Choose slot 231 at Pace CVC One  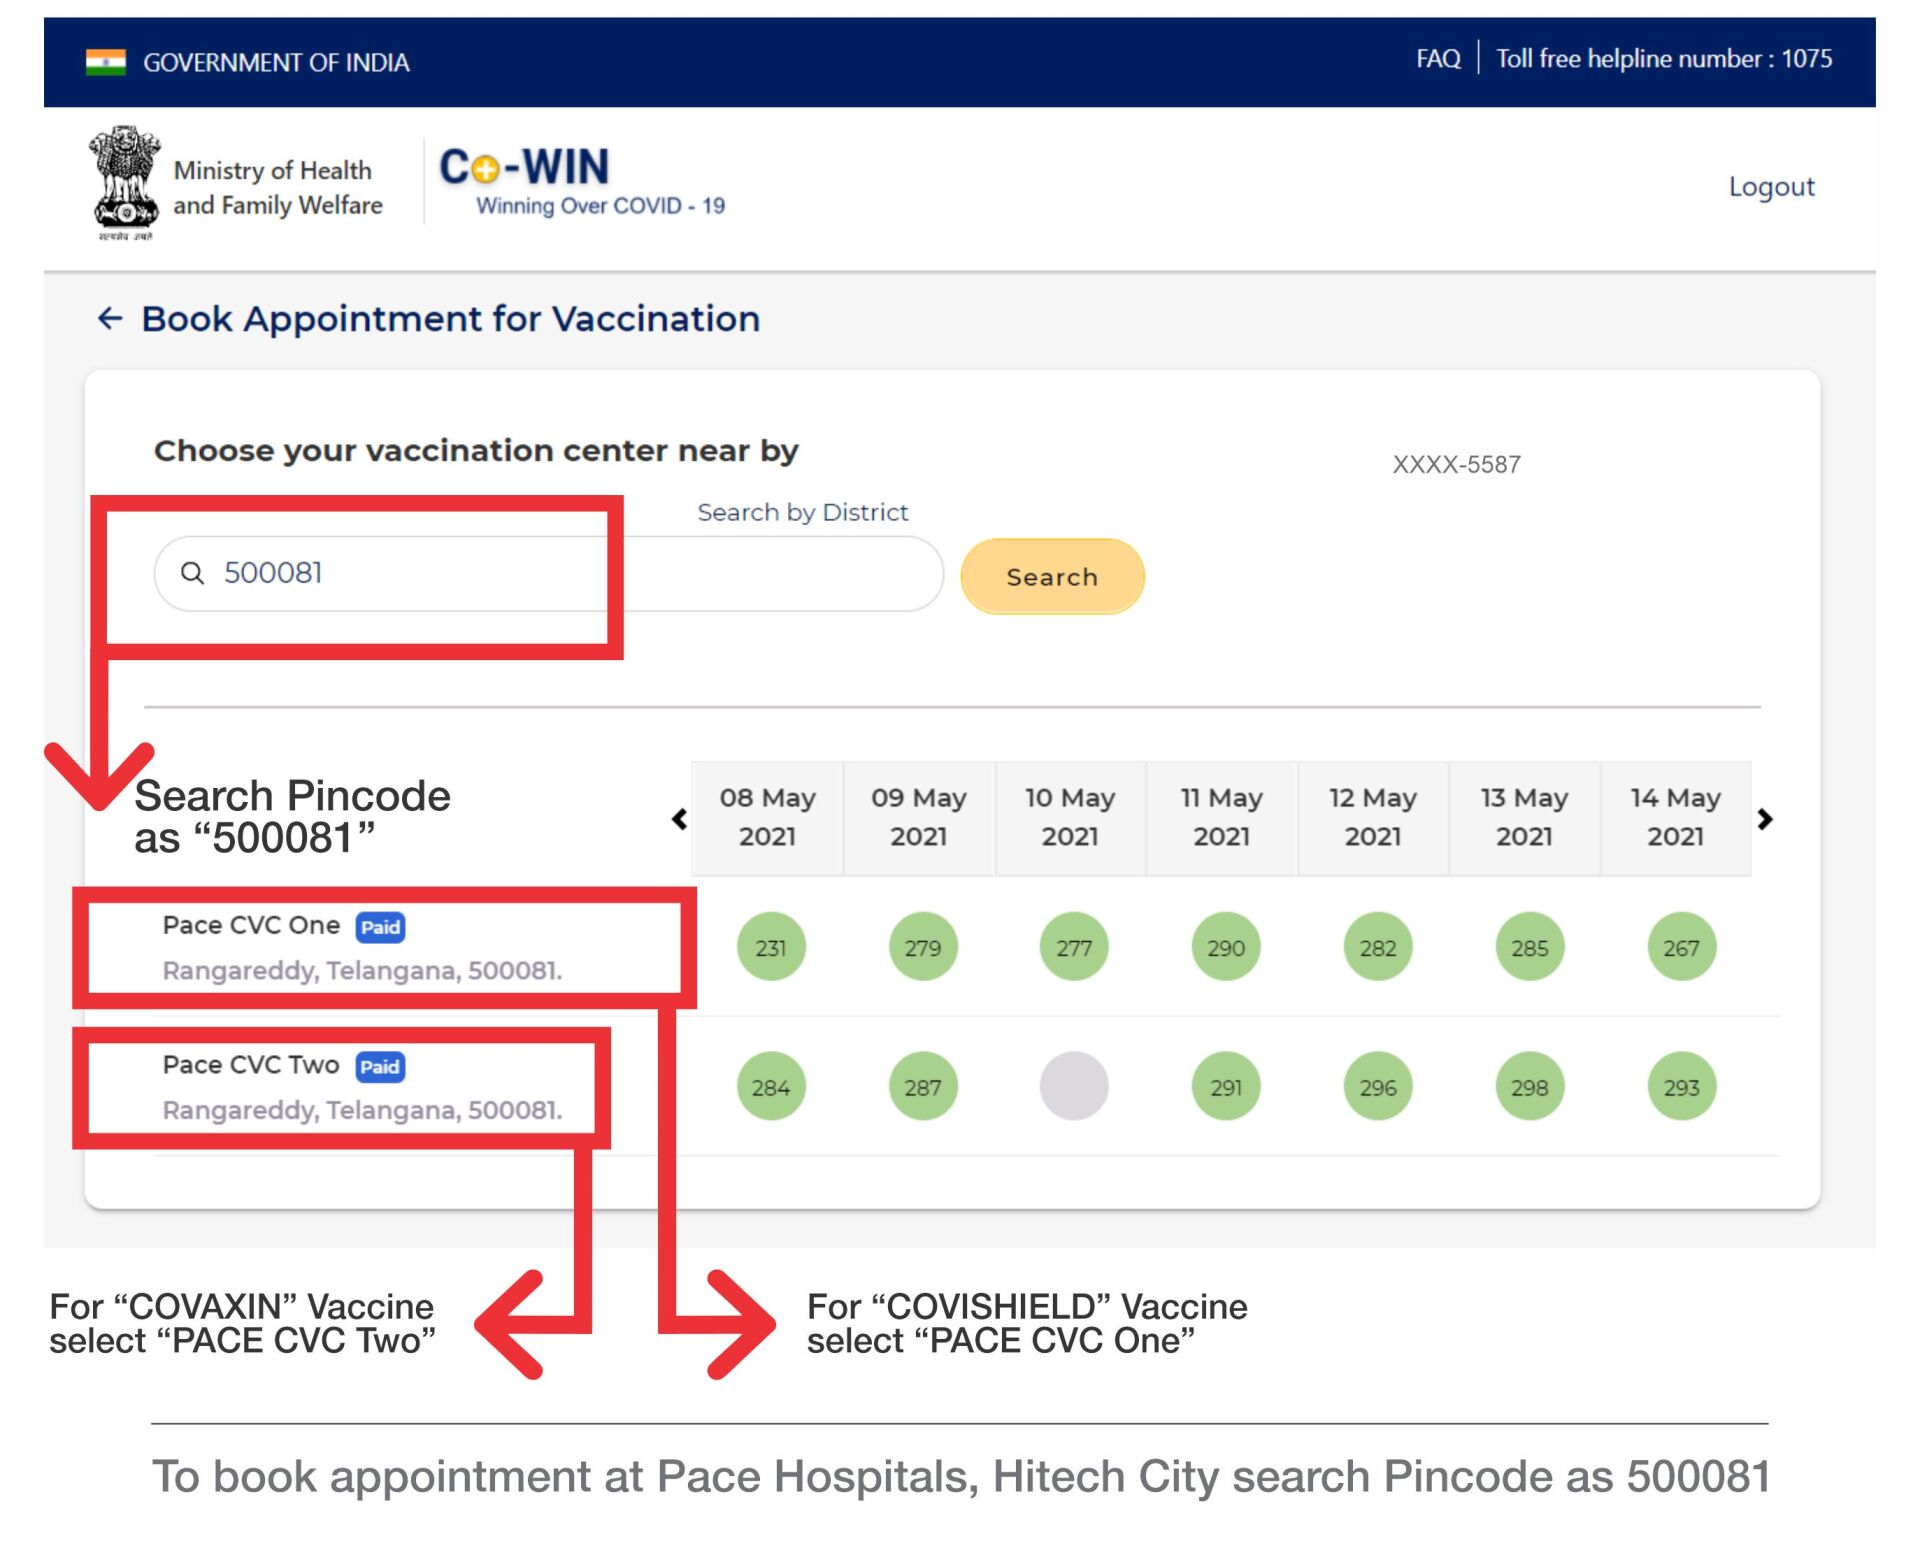tap(771, 947)
